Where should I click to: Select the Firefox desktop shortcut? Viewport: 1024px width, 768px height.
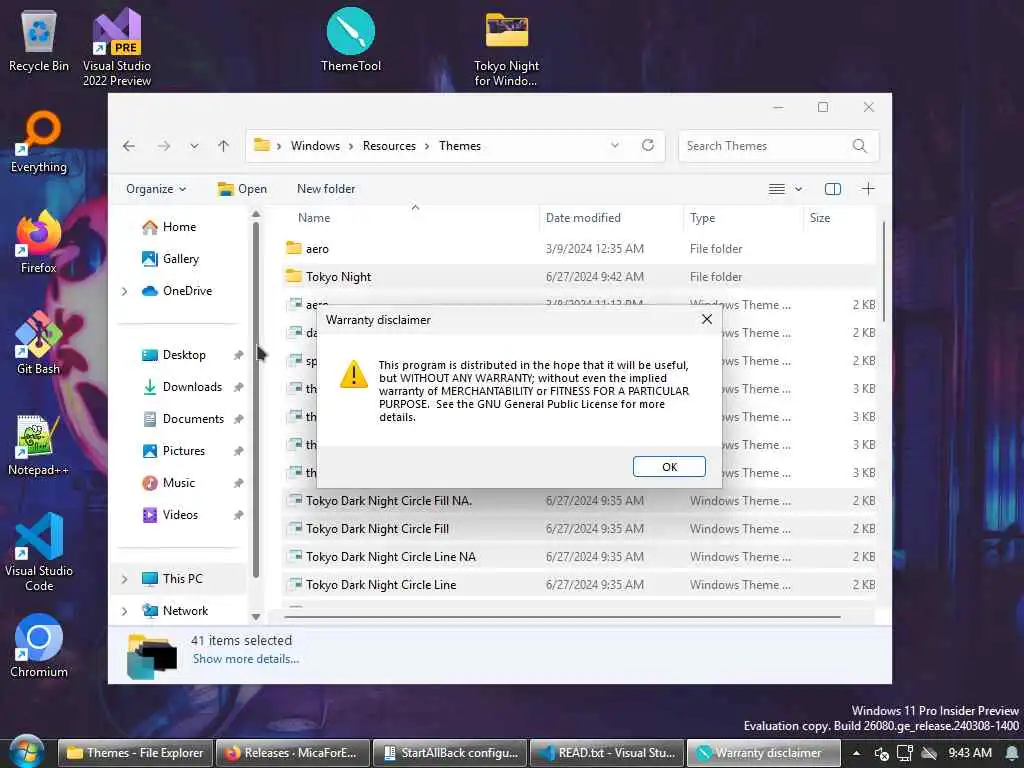(39, 242)
